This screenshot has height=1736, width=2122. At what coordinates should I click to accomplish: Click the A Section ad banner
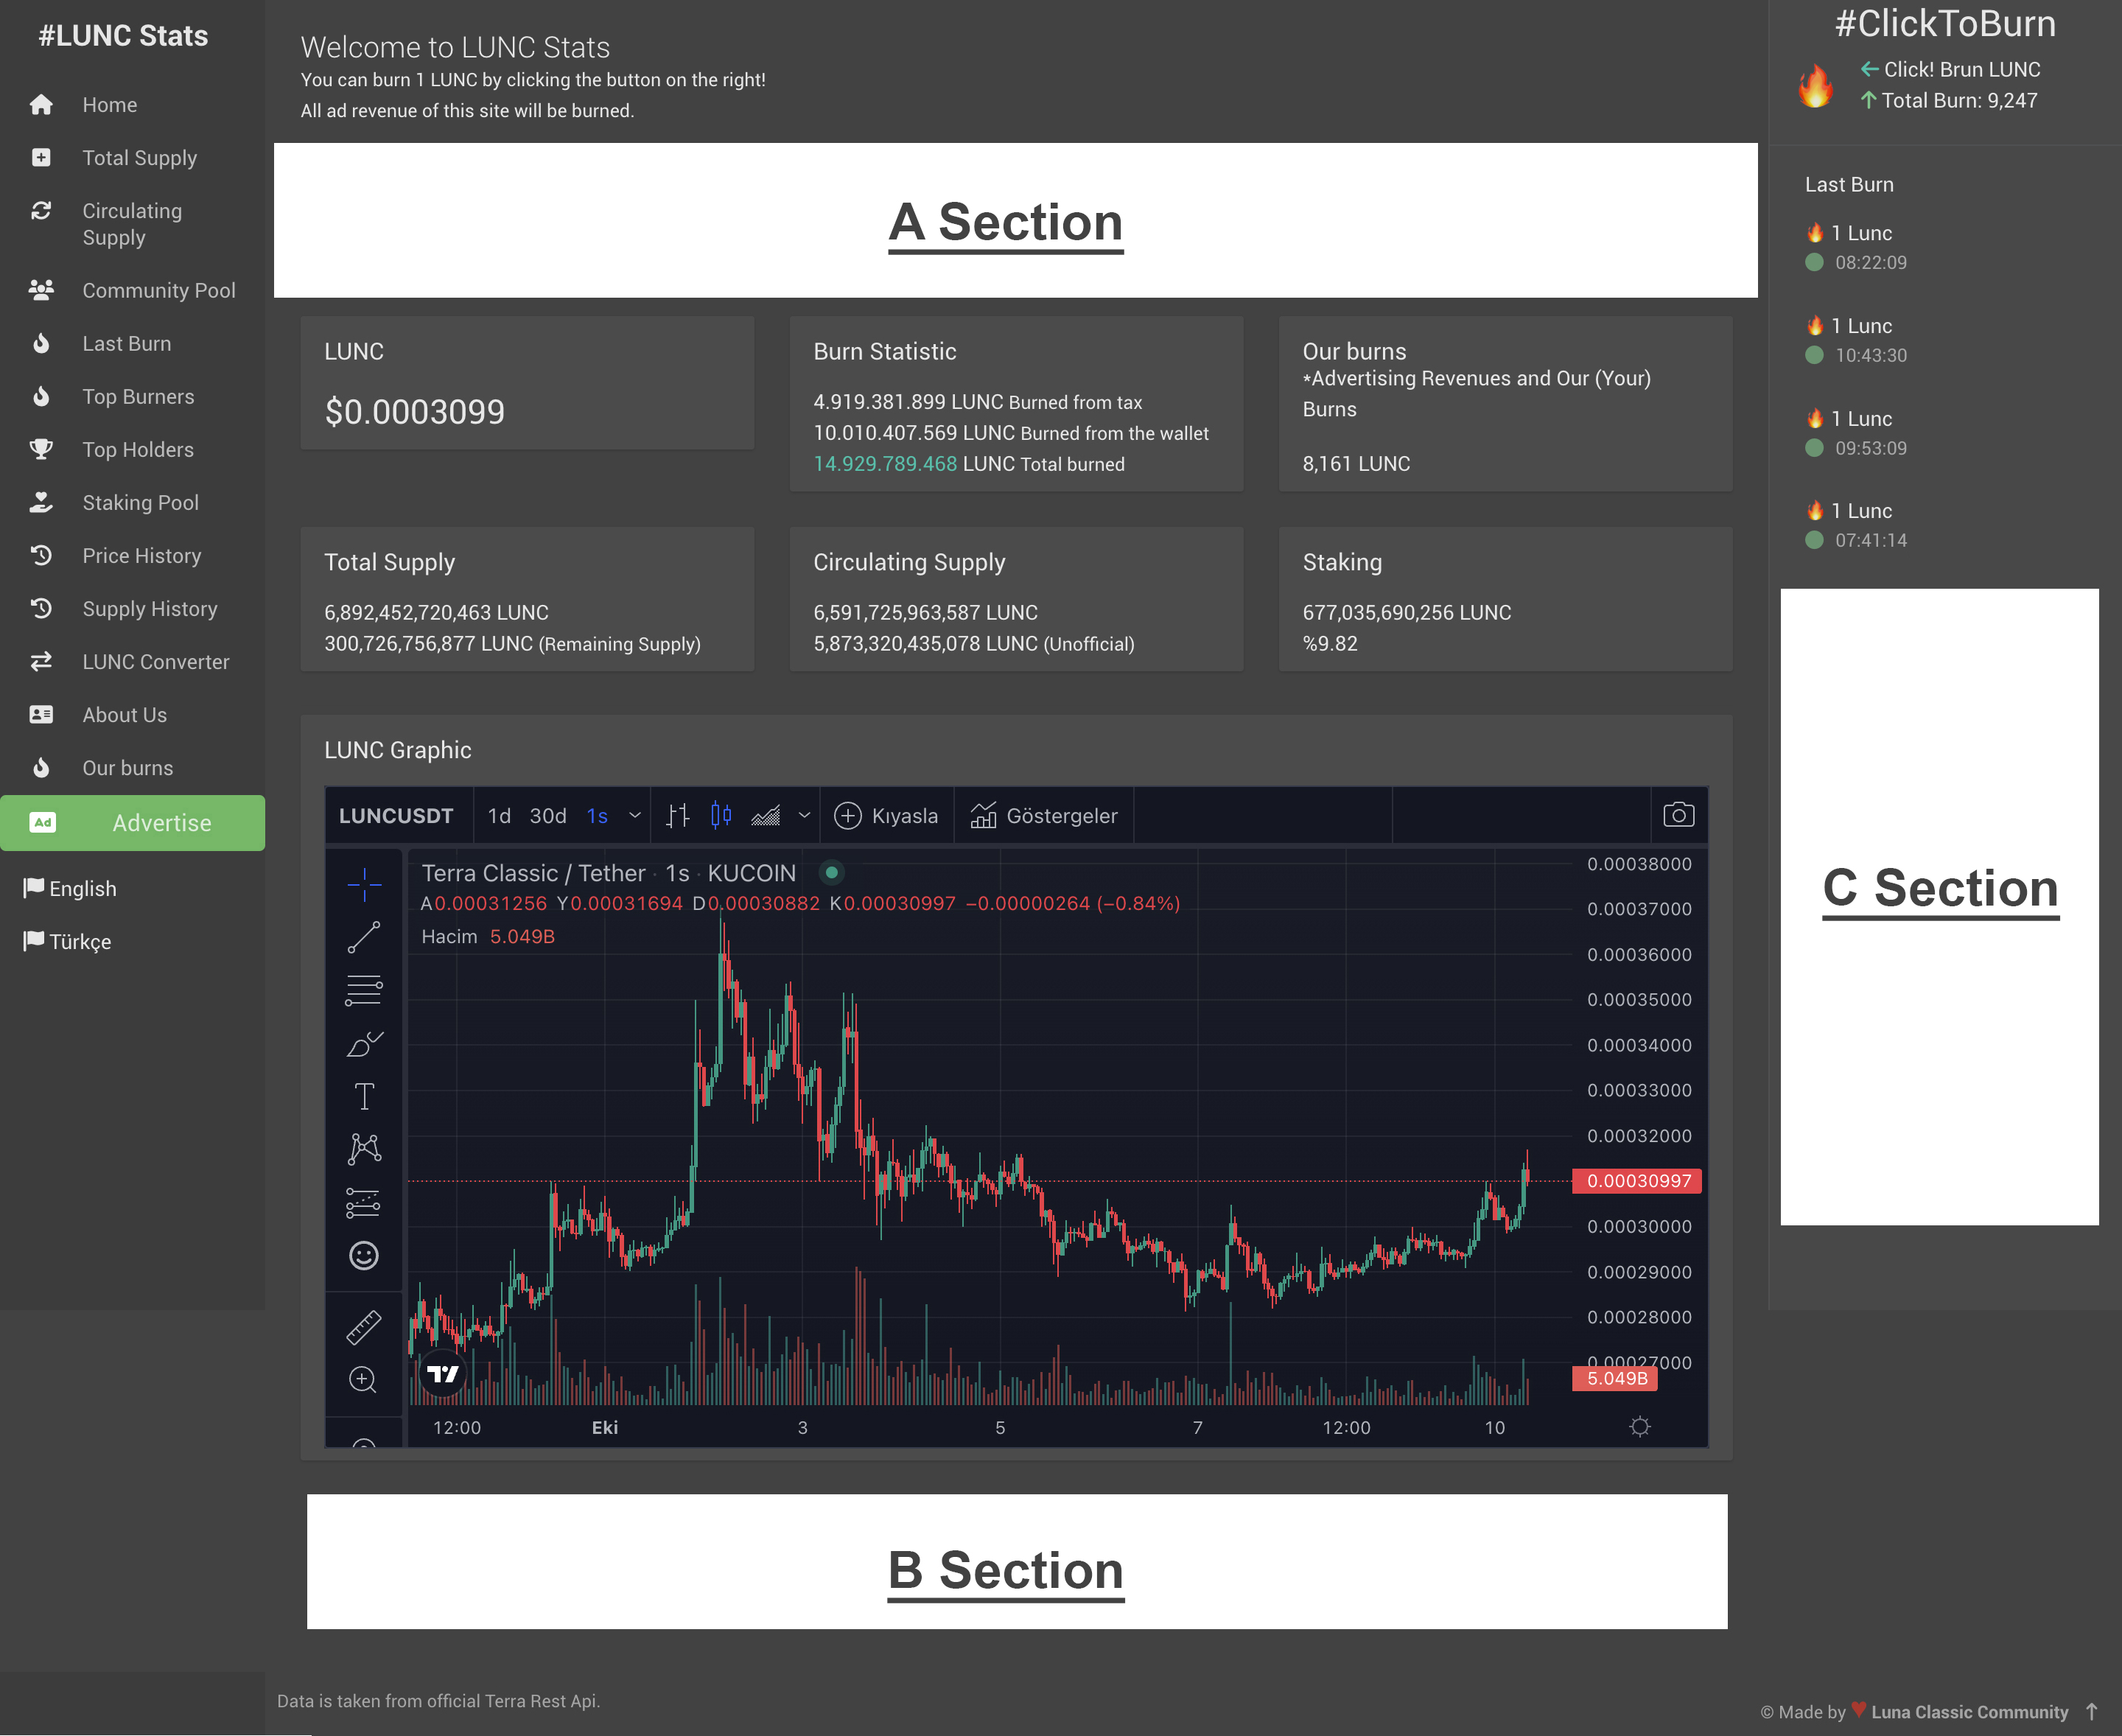[x=1015, y=220]
